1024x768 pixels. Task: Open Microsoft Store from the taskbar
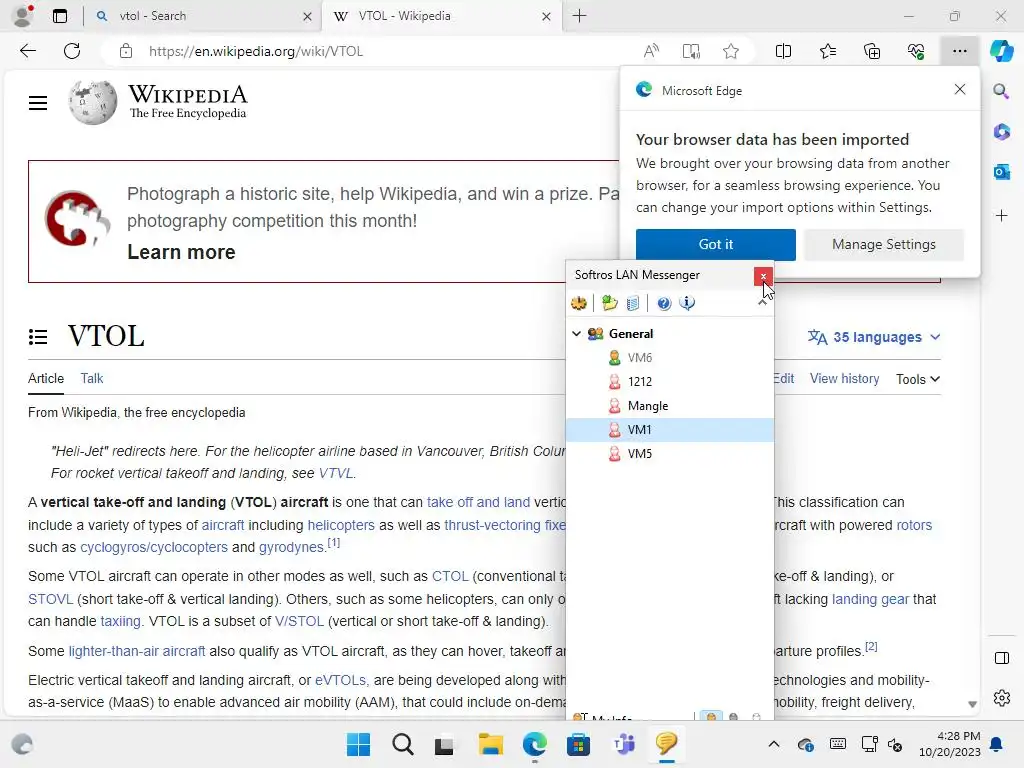(578, 744)
